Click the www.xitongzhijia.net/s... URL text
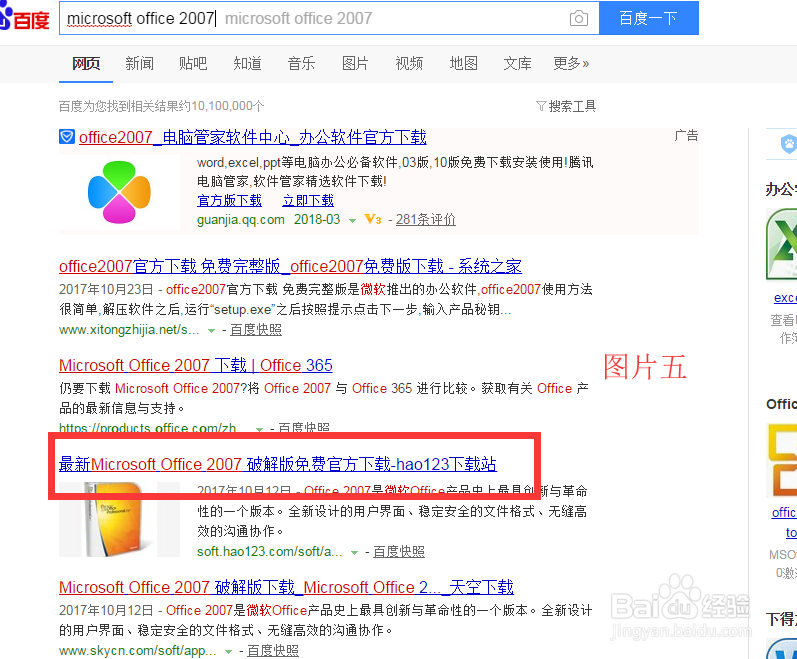The height and width of the screenshot is (659, 797). (x=129, y=330)
